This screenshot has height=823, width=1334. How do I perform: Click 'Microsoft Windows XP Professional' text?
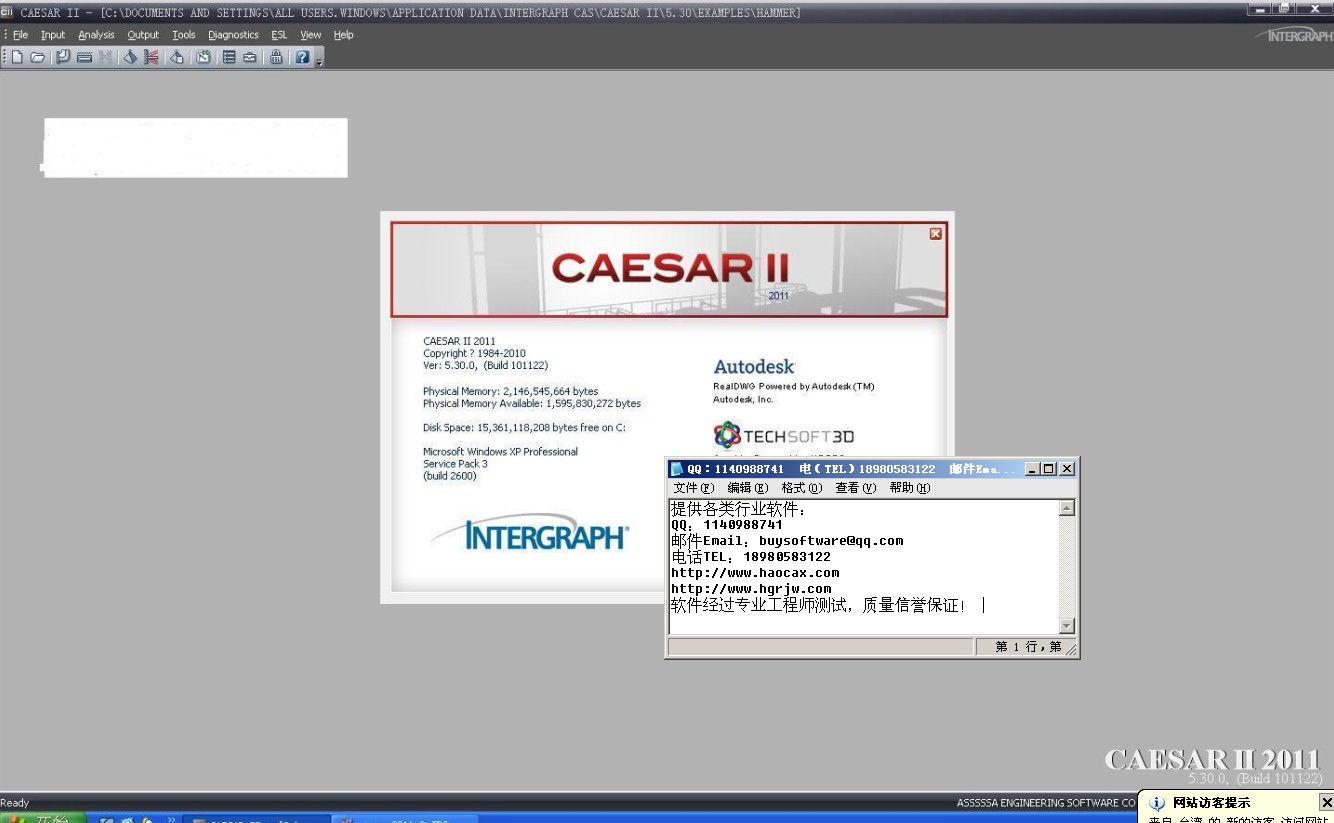(x=500, y=451)
